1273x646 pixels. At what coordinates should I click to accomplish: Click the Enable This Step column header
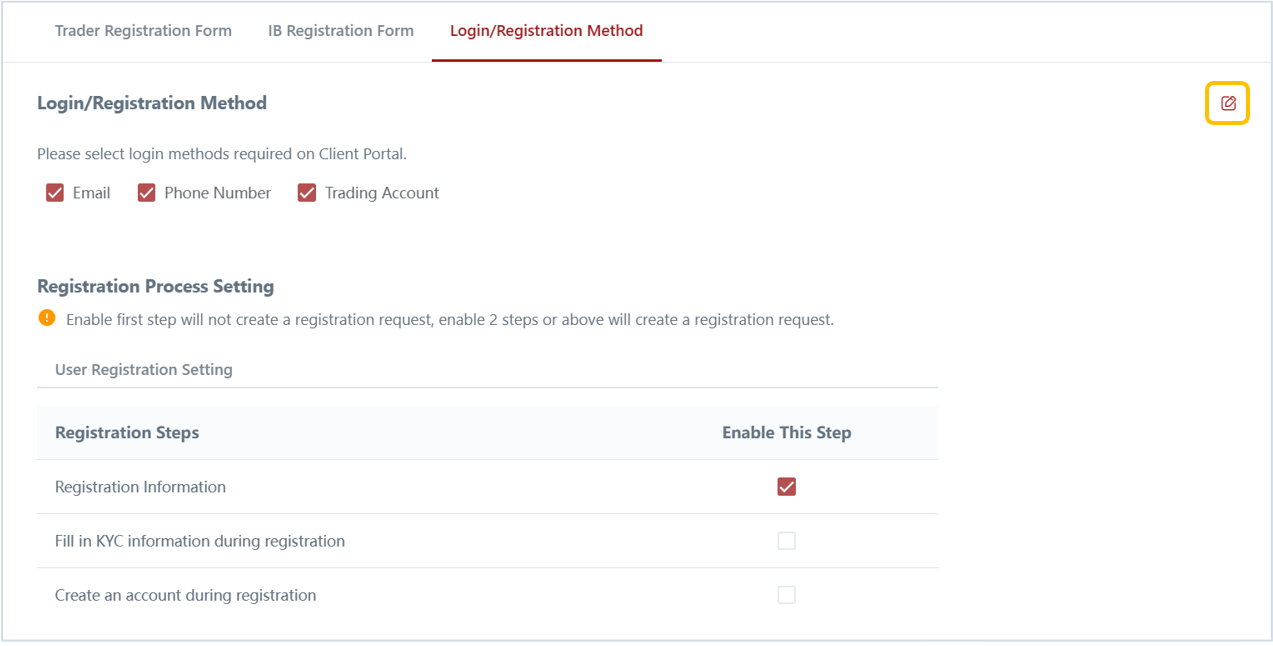787,433
